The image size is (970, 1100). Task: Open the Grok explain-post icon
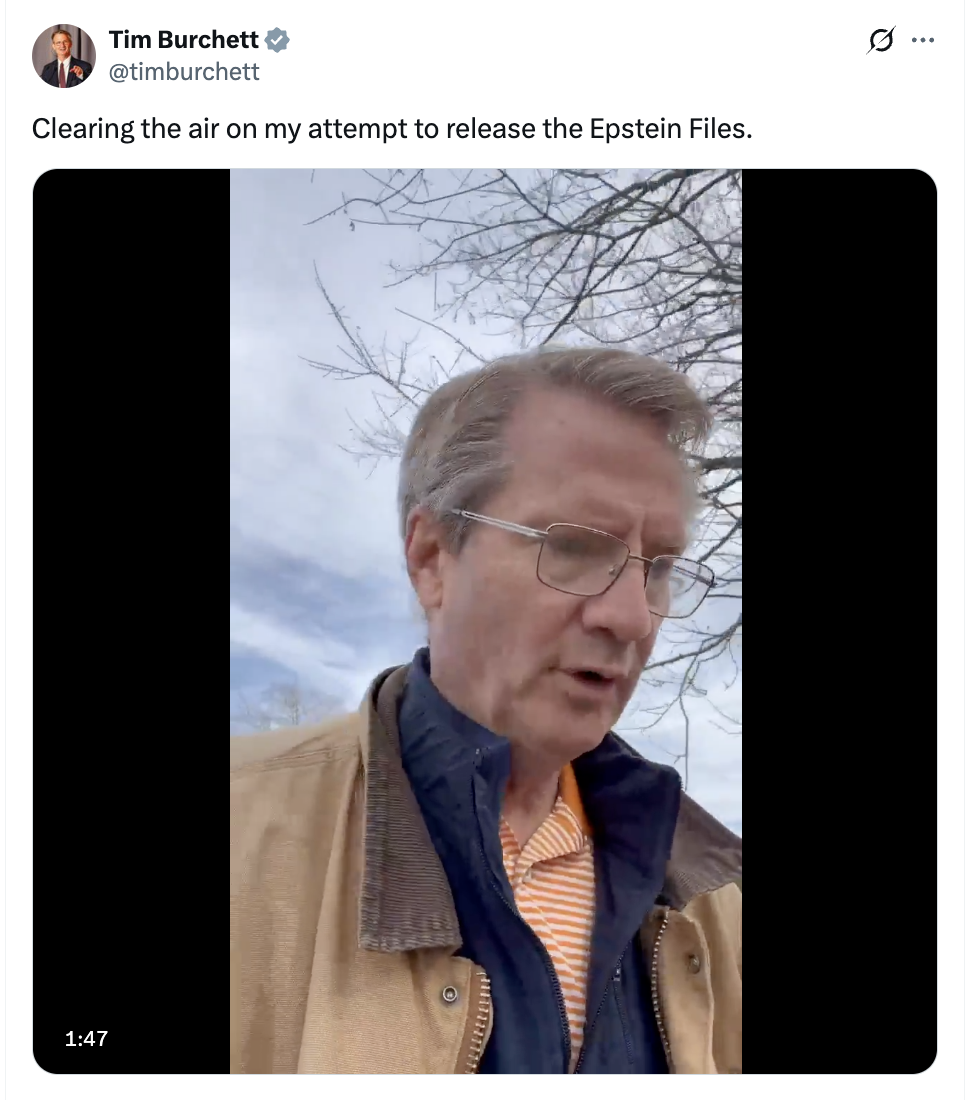point(881,40)
